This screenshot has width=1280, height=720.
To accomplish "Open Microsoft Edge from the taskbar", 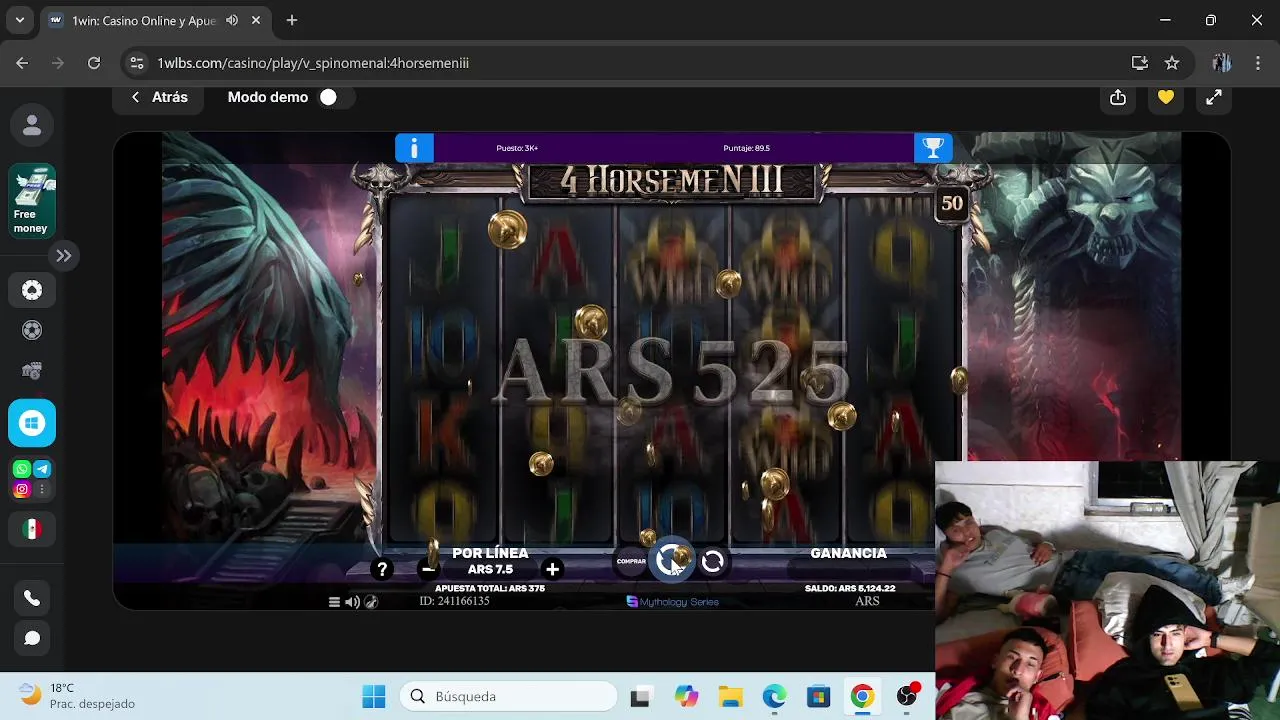I will pyautogui.click(x=774, y=697).
